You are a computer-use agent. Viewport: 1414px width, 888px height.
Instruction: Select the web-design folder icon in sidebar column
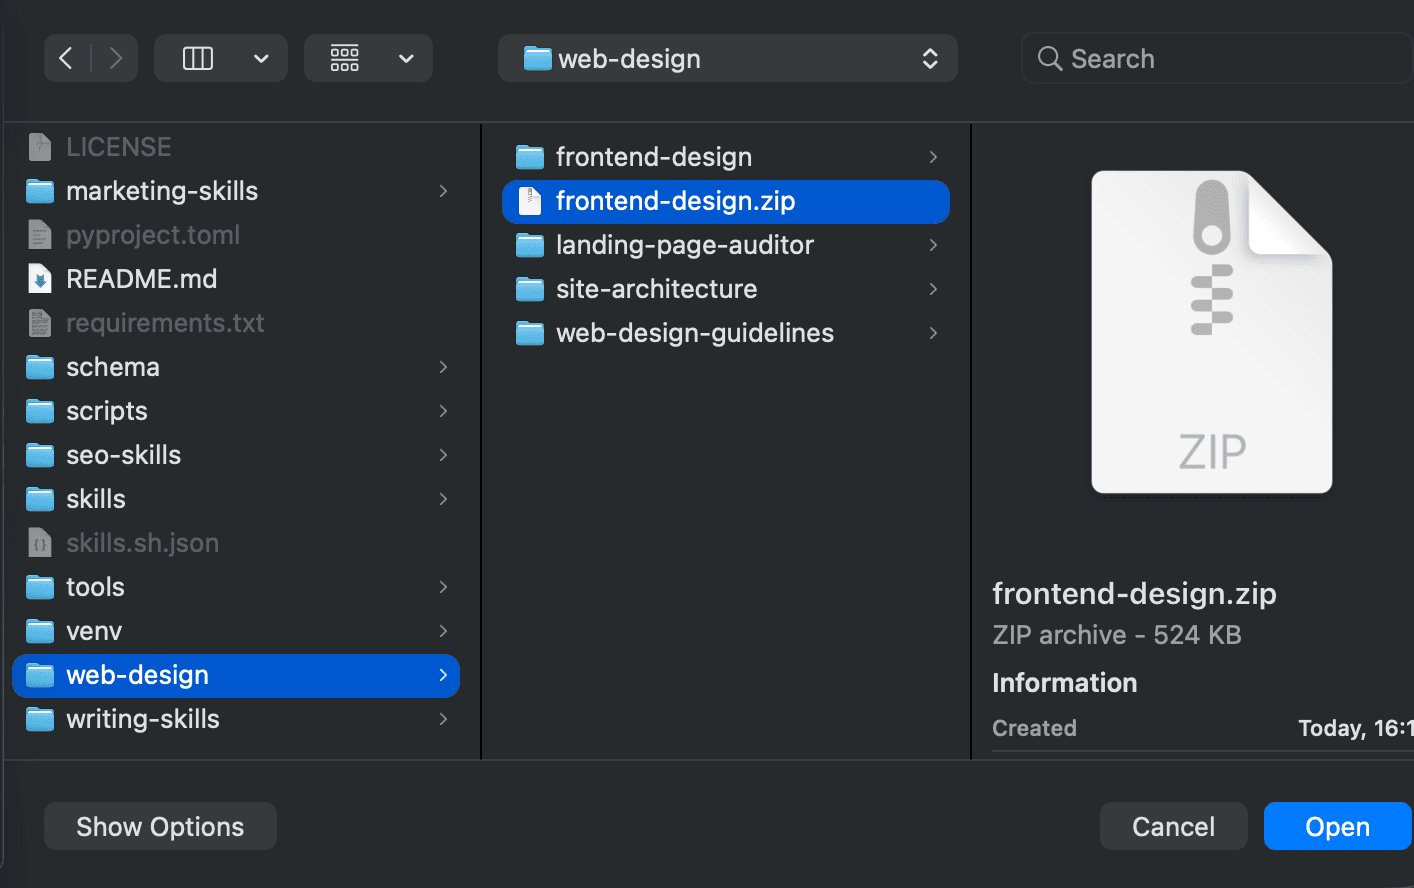click(x=40, y=675)
